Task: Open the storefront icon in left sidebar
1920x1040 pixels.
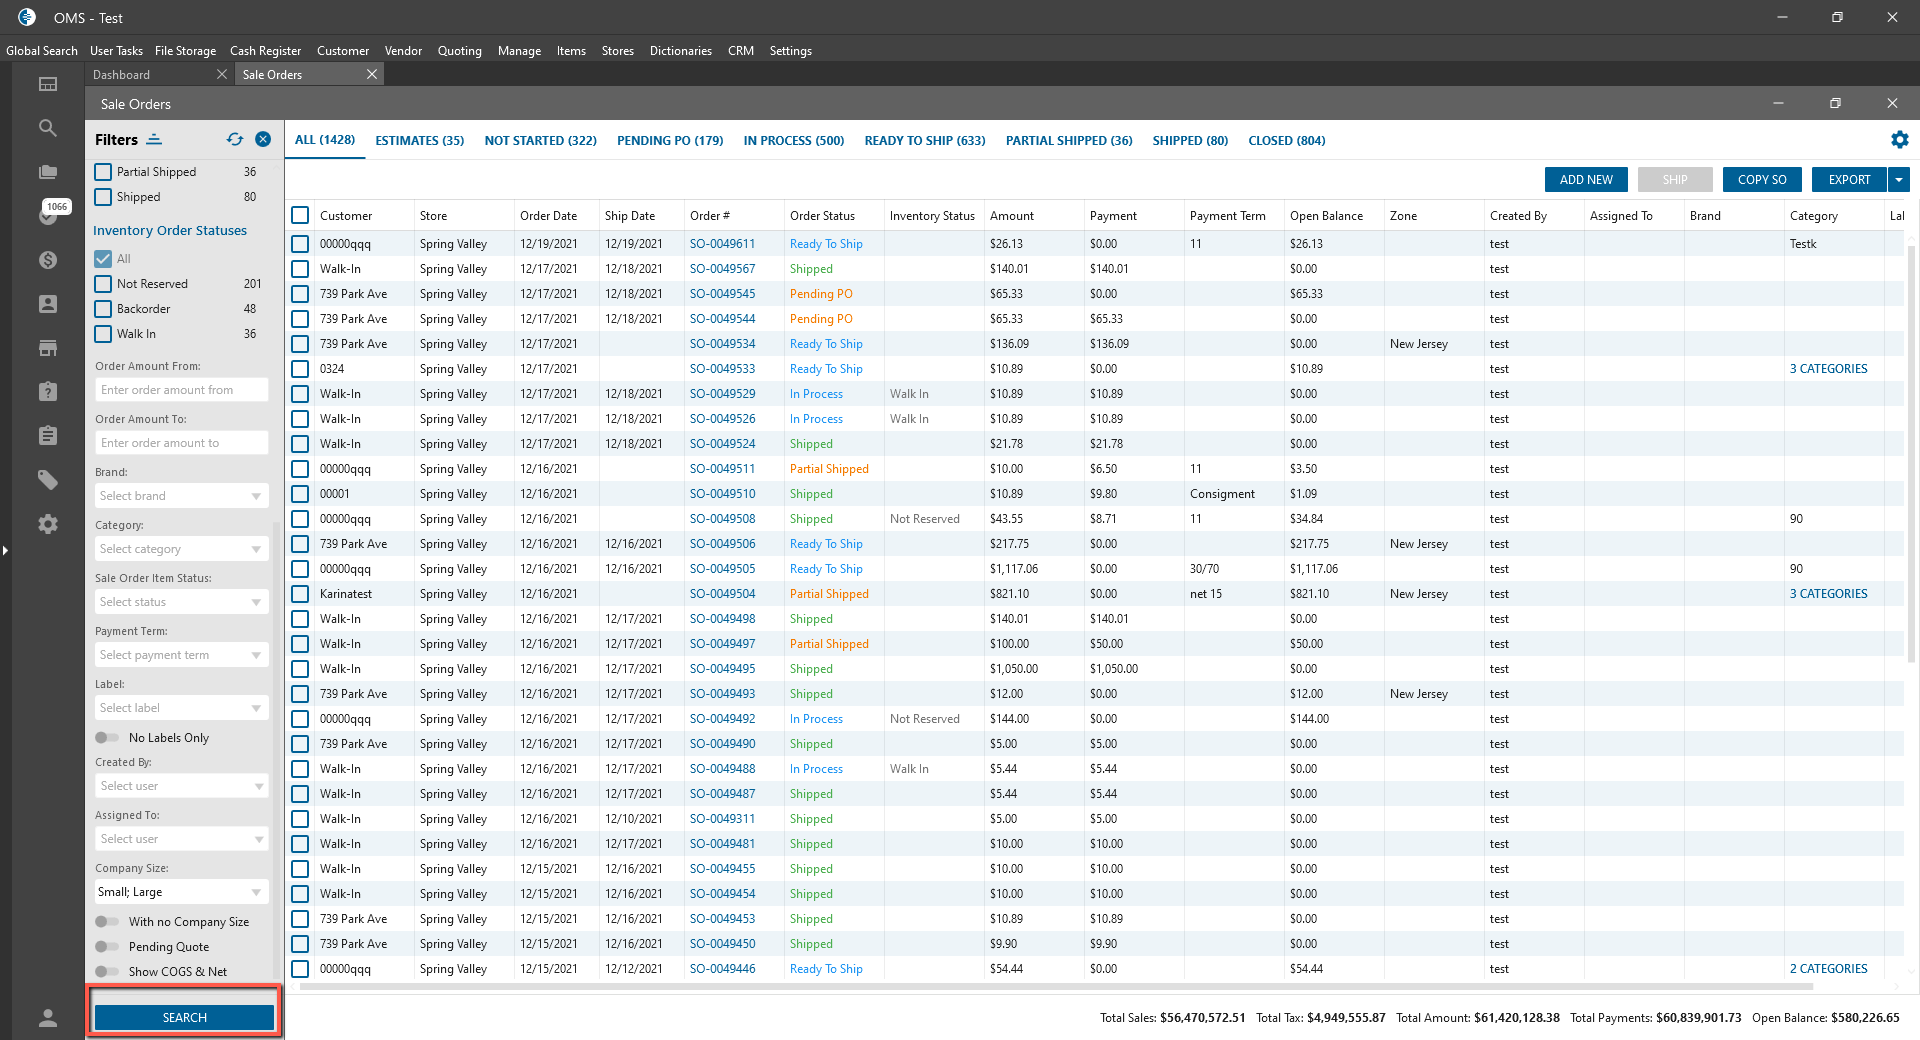Action: coord(47,348)
